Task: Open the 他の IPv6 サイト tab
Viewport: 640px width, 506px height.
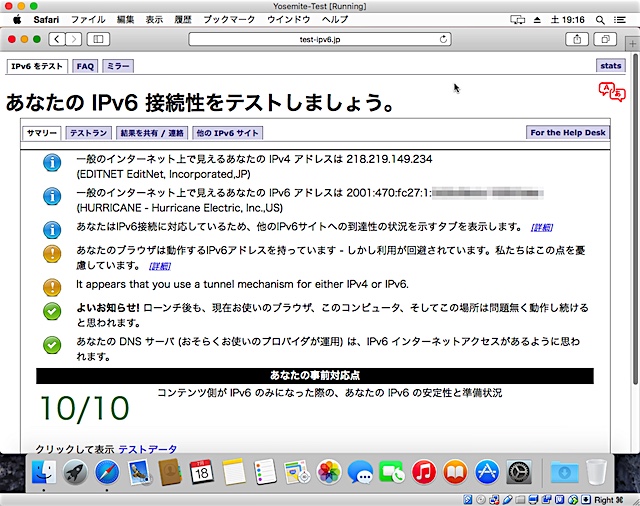Action: pyautogui.click(x=227, y=133)
